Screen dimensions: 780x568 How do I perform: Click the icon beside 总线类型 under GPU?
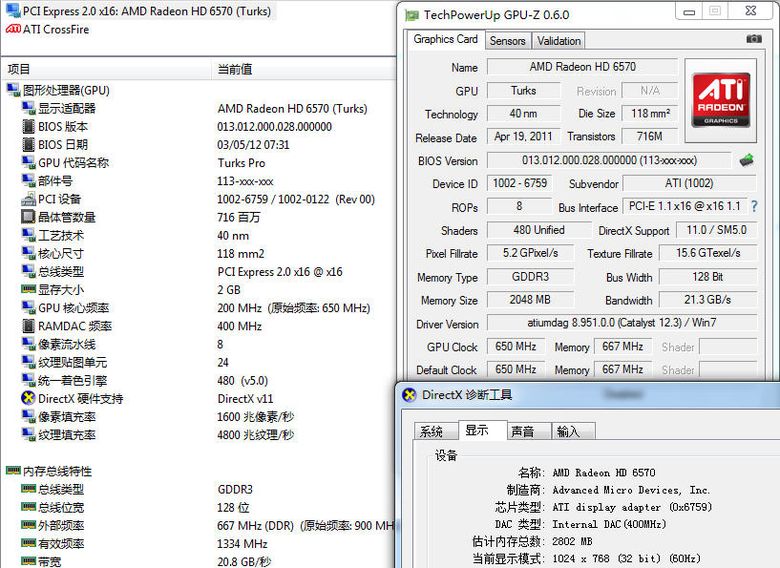tap(28, 272)
